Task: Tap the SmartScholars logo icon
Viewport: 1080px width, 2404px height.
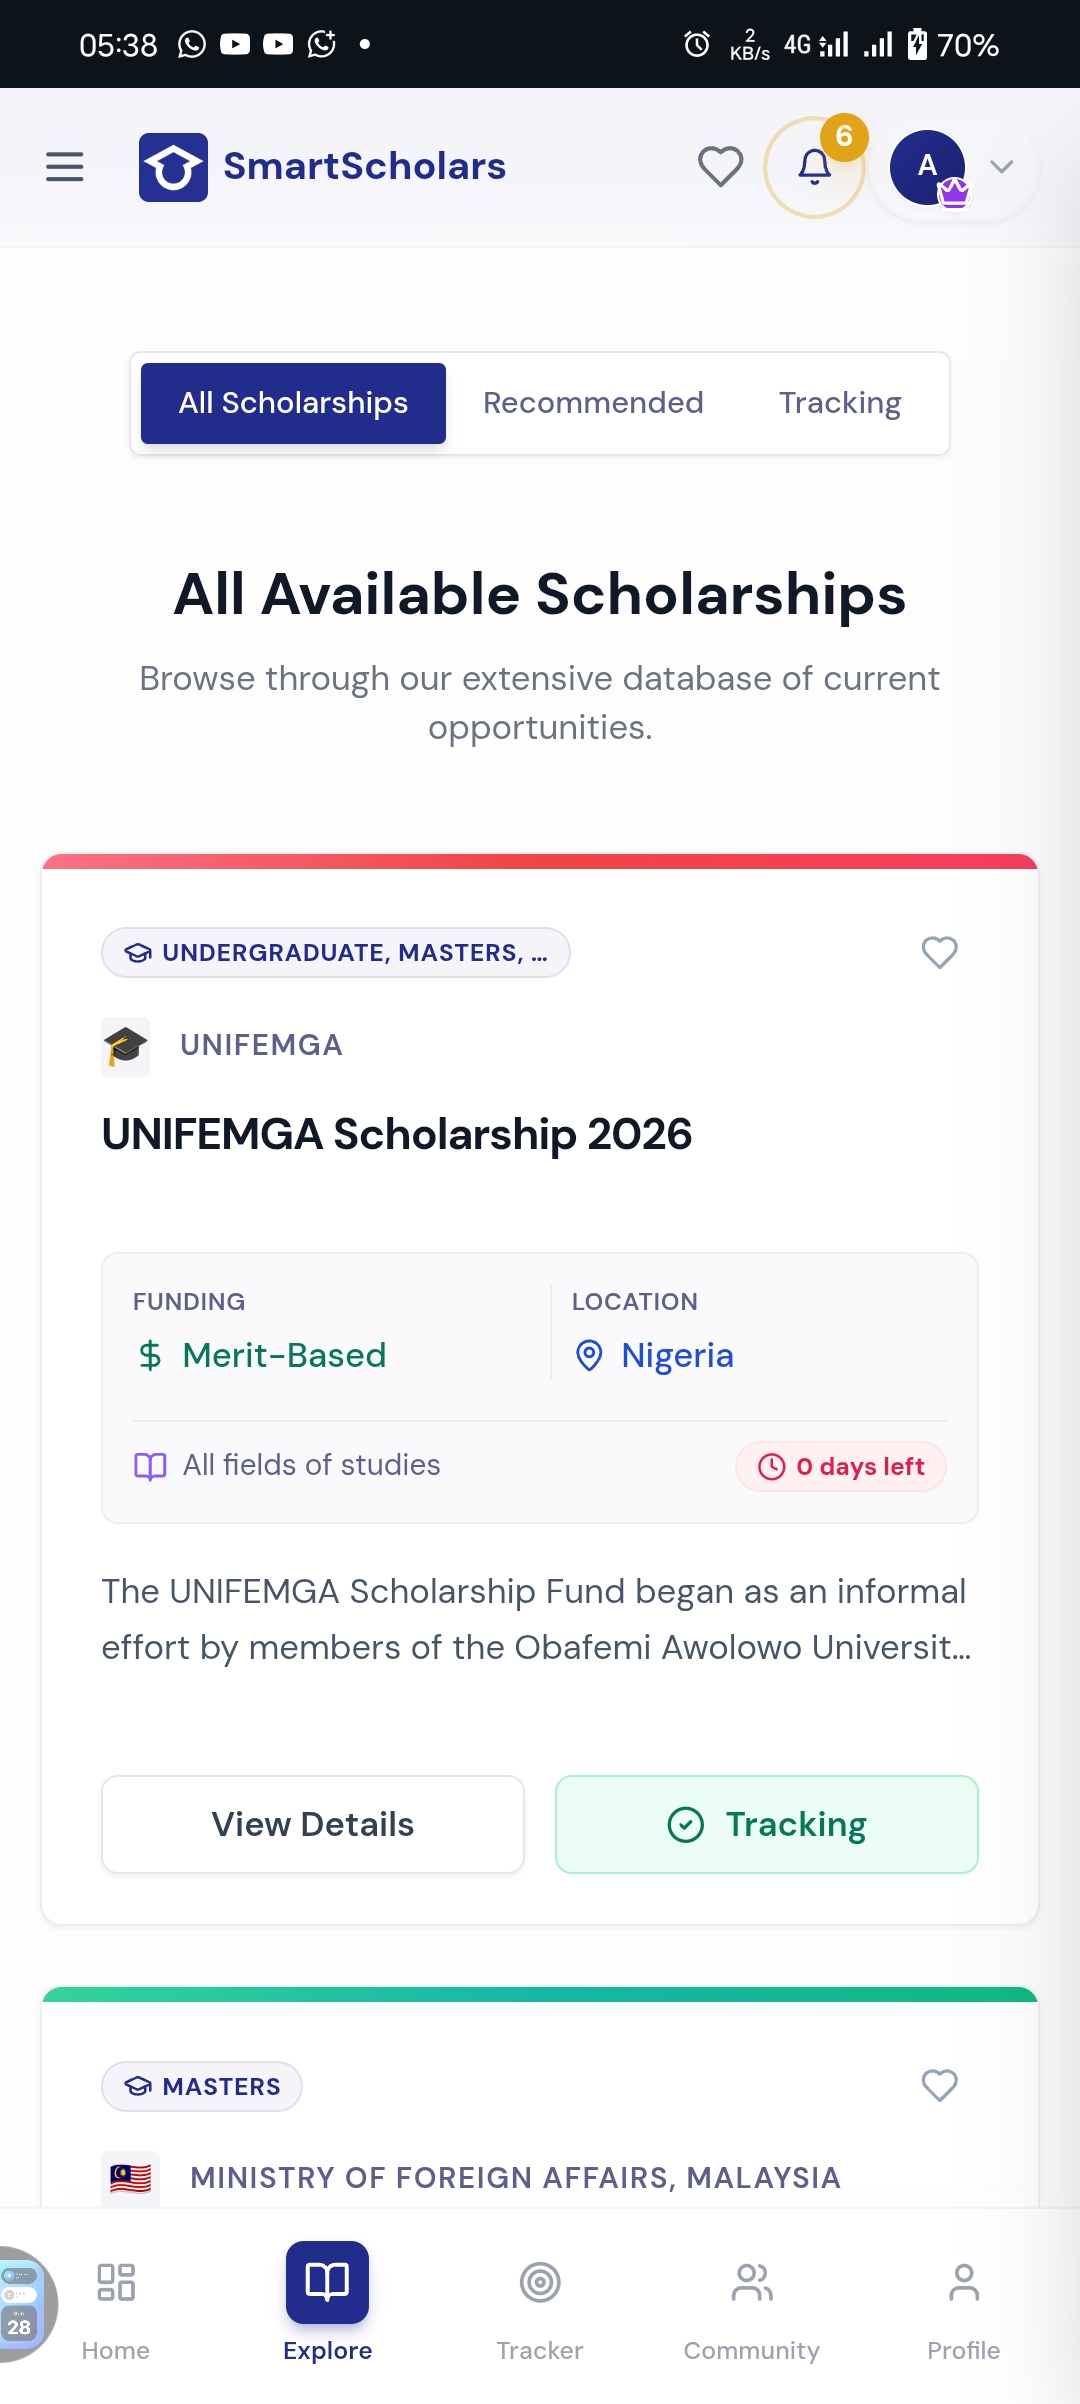Action: click(x=173, y=167)
